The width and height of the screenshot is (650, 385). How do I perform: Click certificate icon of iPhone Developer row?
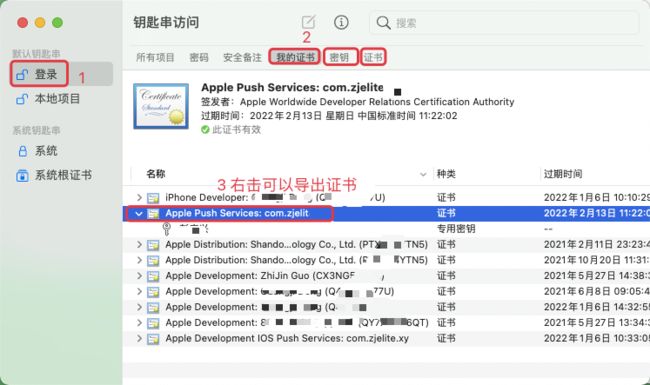[x=153, y=198]
